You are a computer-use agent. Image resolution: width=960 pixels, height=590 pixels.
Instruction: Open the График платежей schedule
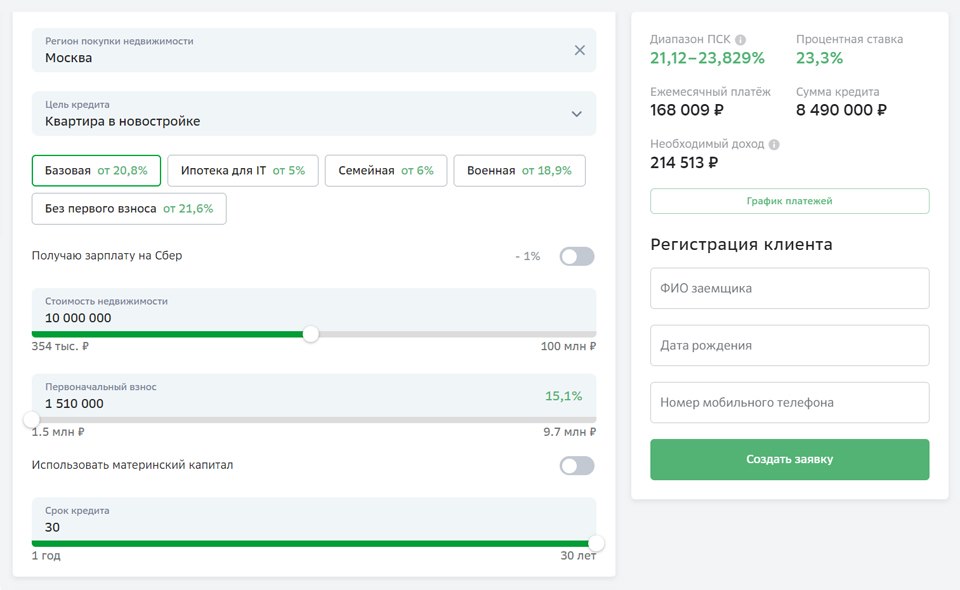pyautogui.click(x=789, y=201)
